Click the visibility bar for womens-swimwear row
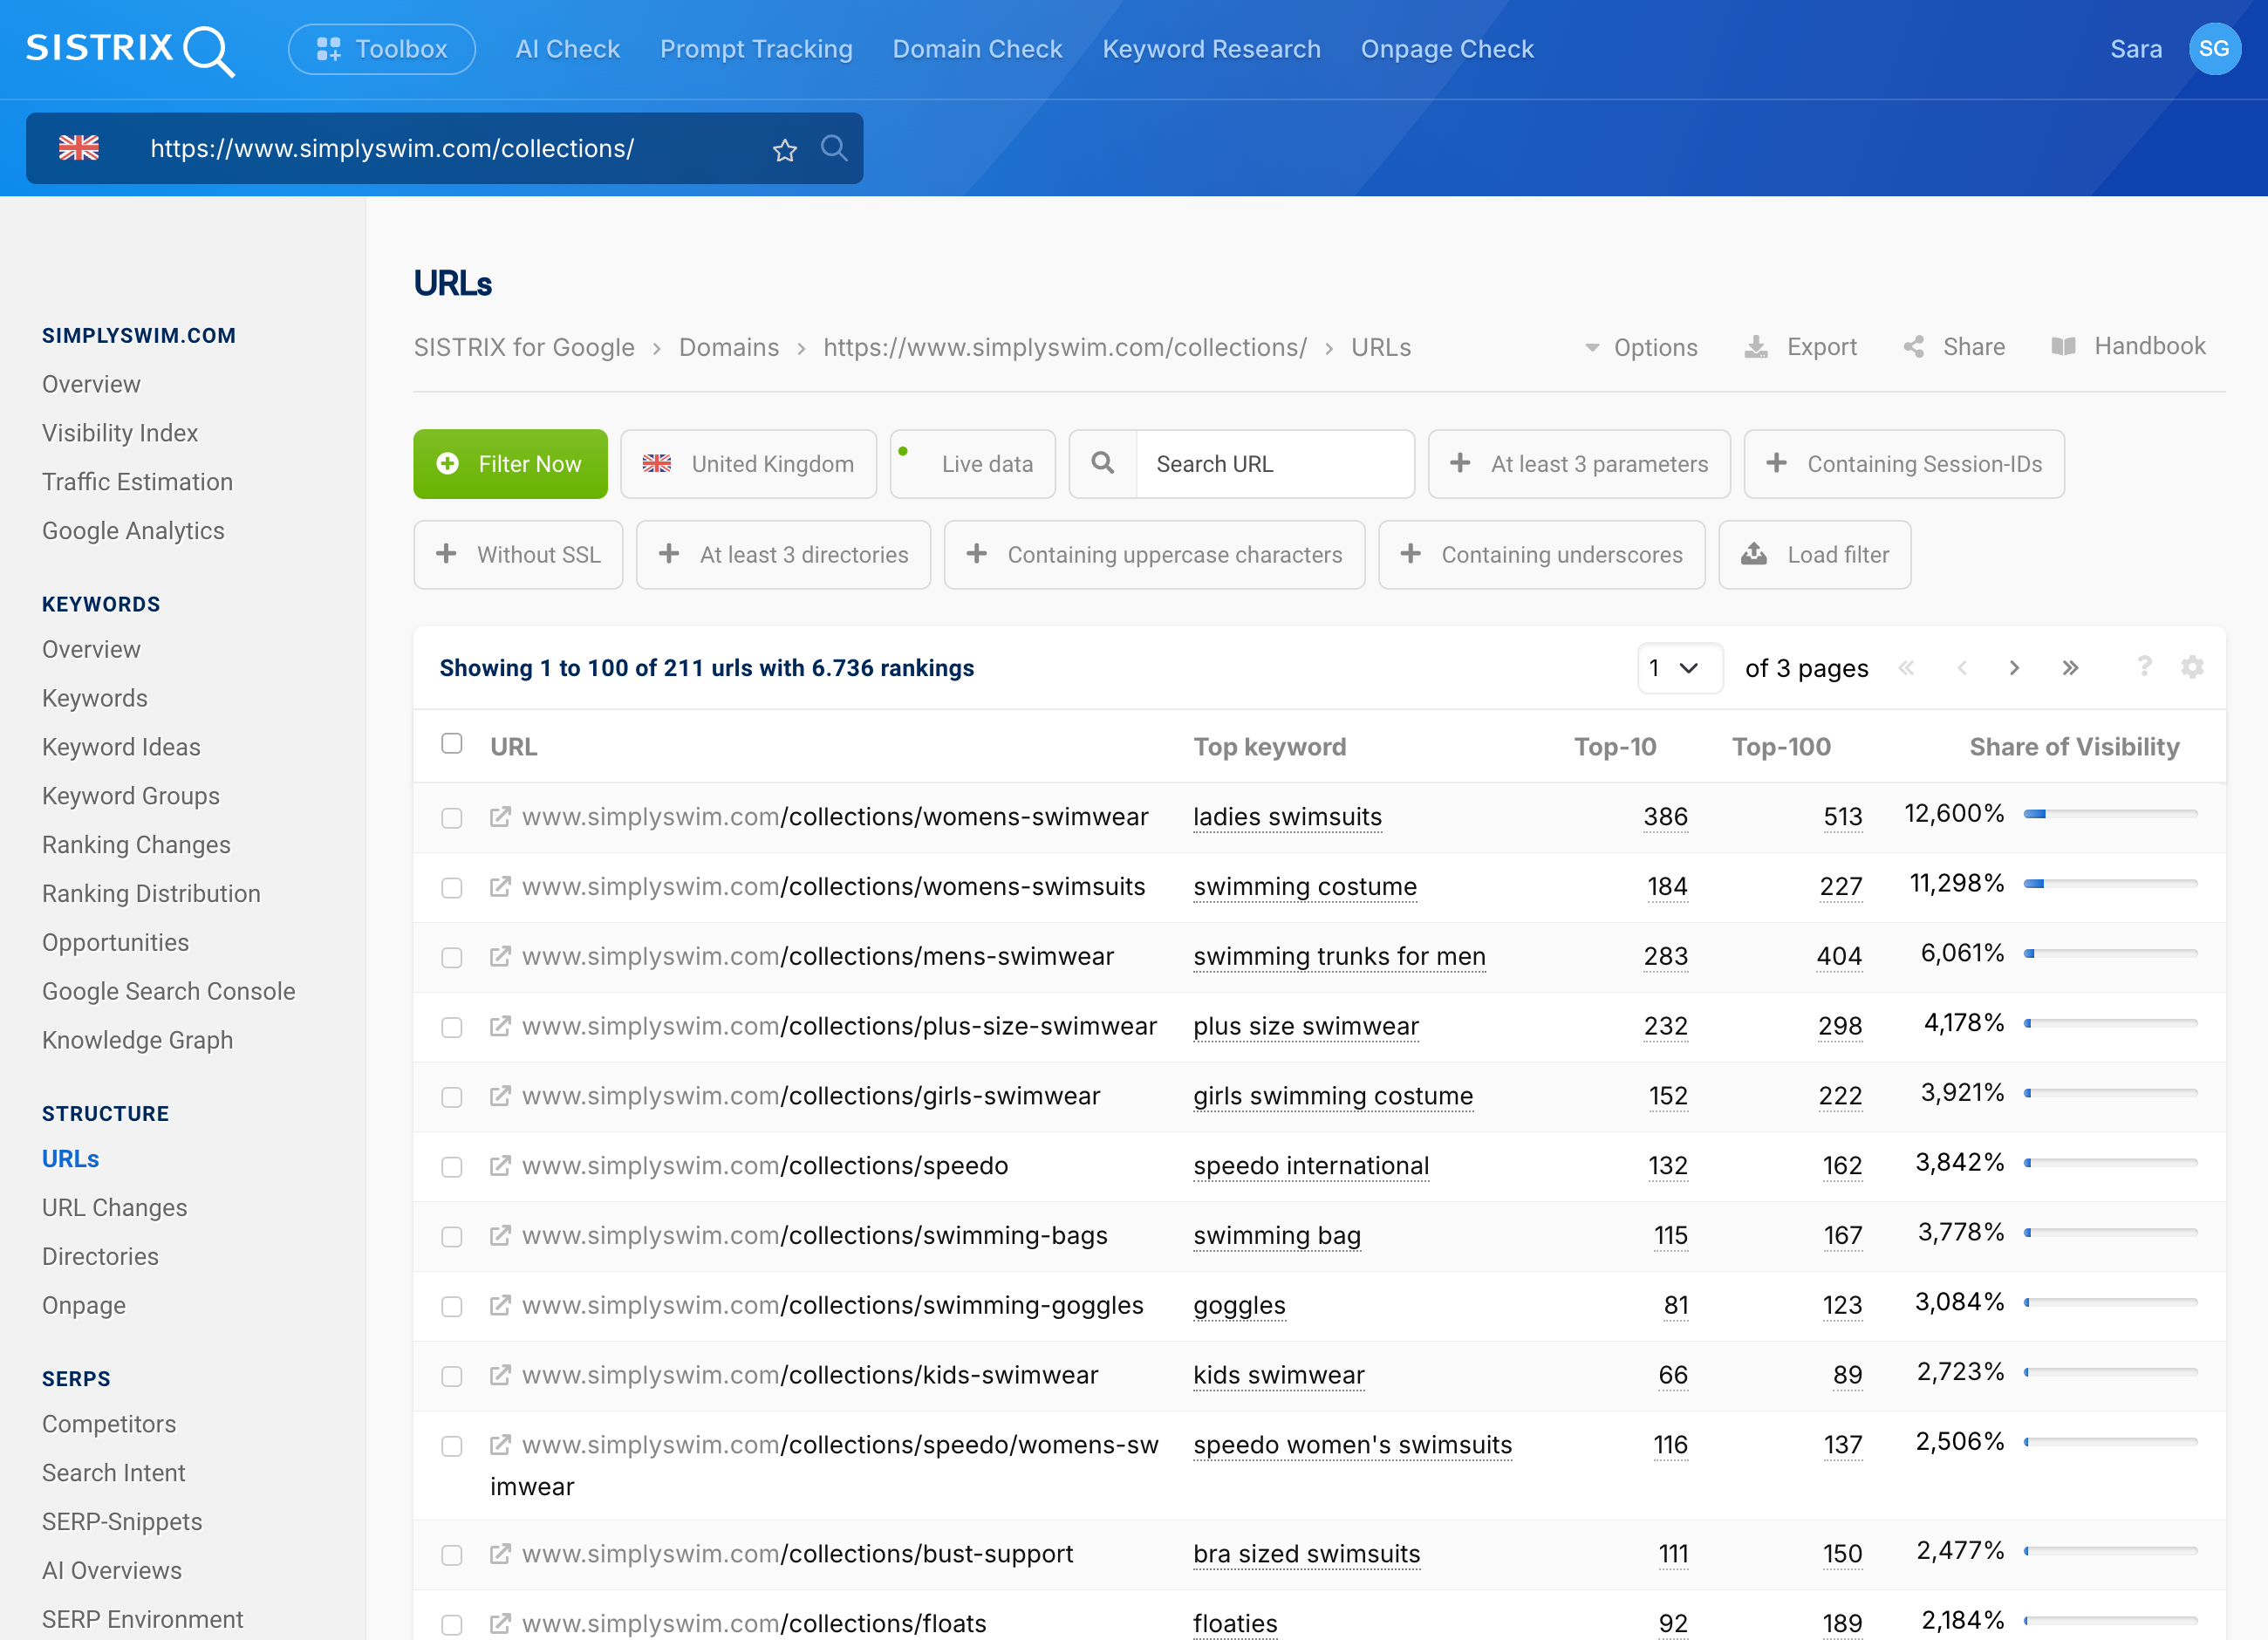 [x=2110, y=814]
